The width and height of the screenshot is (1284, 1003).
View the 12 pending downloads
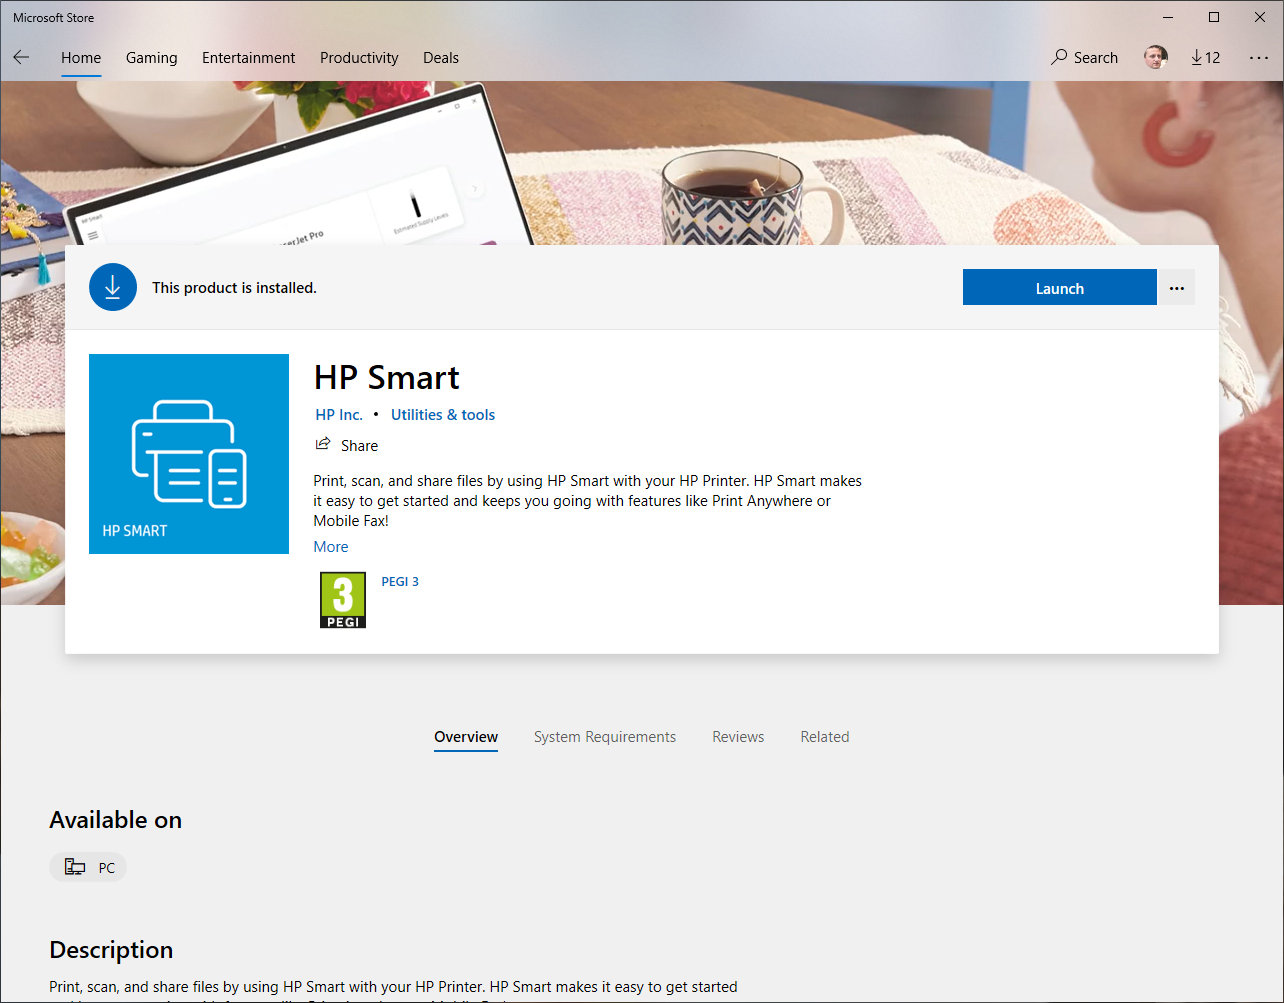point(1206,58)
